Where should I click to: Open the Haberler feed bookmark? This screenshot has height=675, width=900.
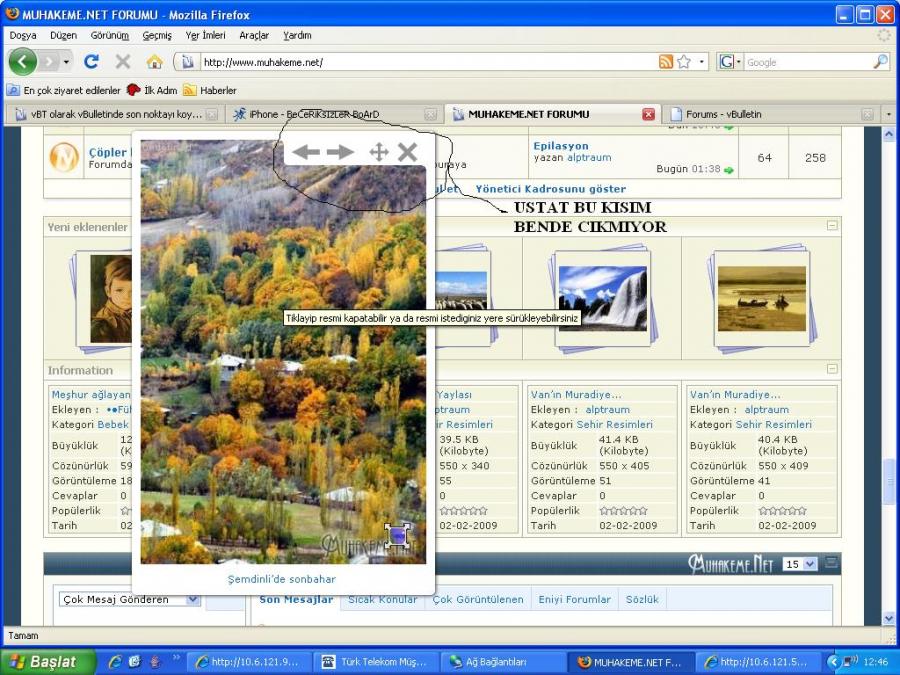[210, 90]
